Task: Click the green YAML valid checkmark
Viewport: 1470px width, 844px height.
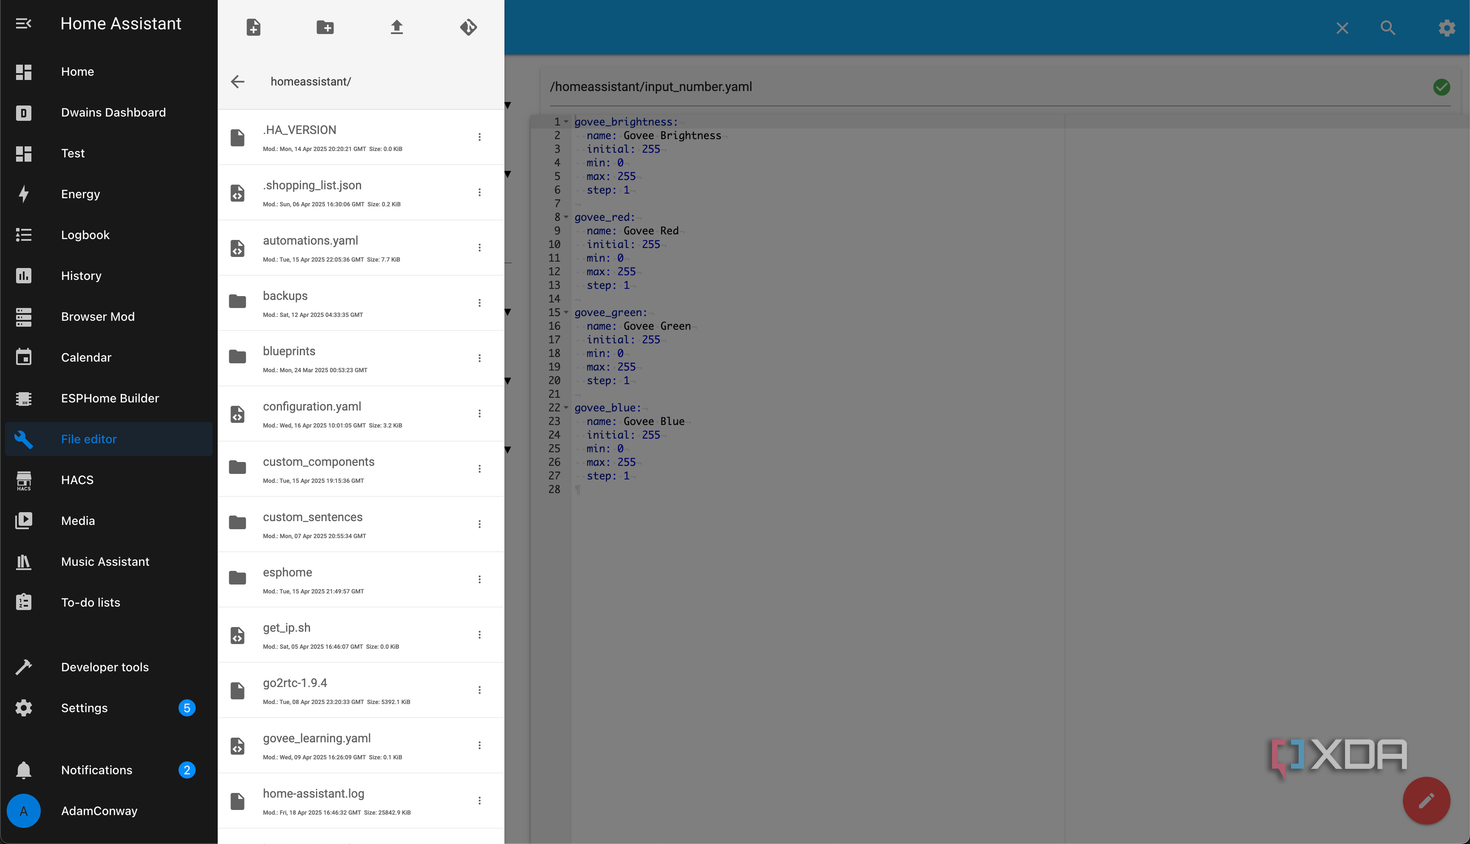Action: (x=1442, y=87)
